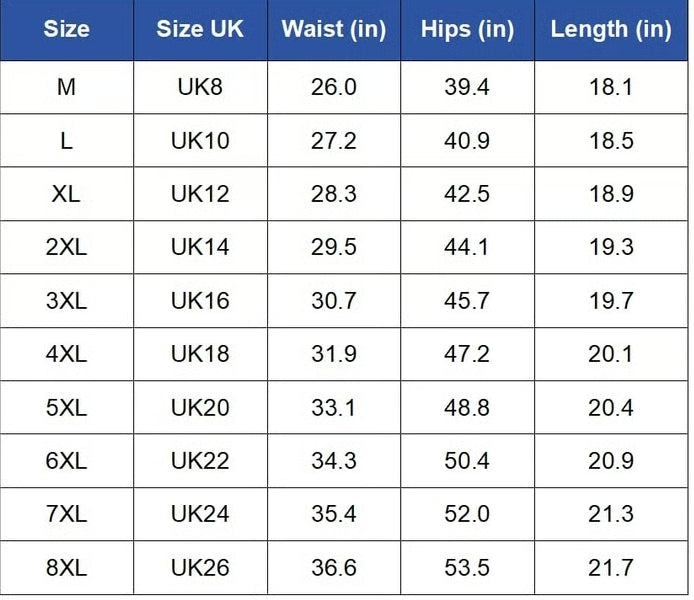Image resolution: width=694 pixels, height=600 pixels.
Task: Select the Hips (in) header cell
Action: 467,29
